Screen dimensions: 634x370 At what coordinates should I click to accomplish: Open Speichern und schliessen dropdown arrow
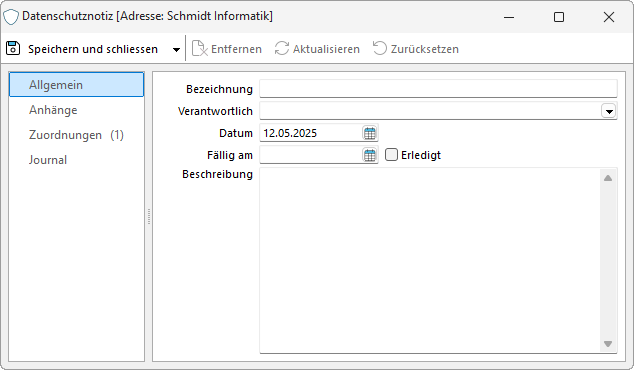(x=176, y=49)
